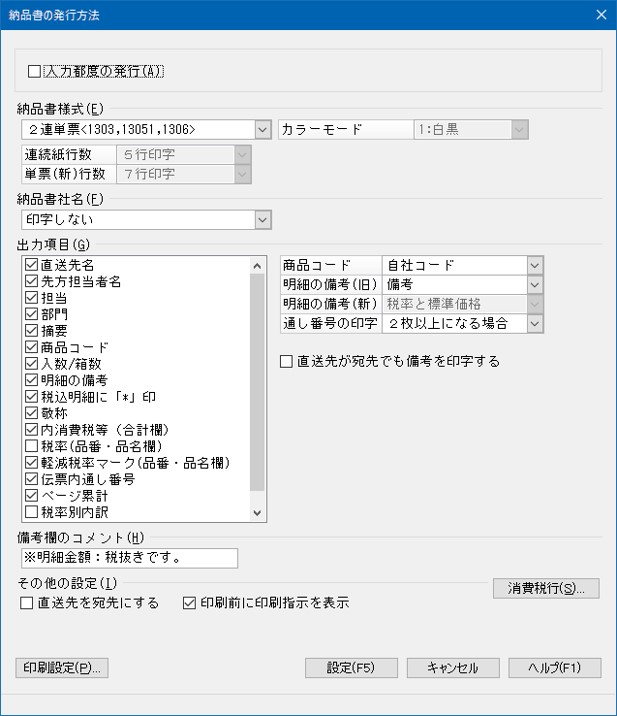
Task: Open the 商品コード 自社コード dropdown
Action: [535, 265]
